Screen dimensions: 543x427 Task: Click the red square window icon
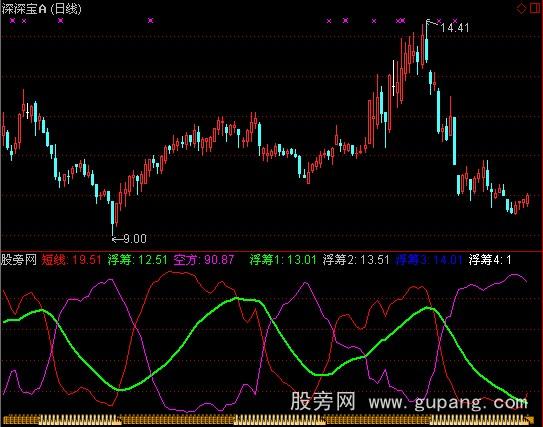pos(535,8)
